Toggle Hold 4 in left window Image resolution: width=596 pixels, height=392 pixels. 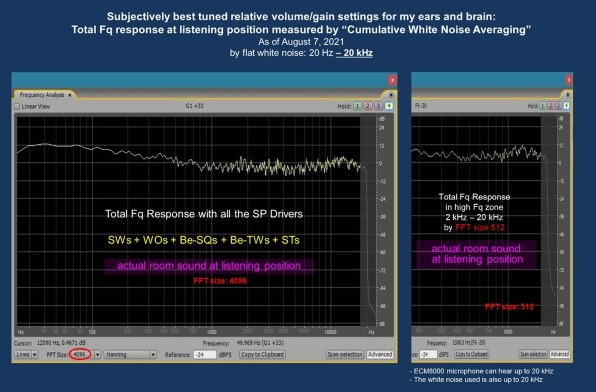click(x=389, y=106)
